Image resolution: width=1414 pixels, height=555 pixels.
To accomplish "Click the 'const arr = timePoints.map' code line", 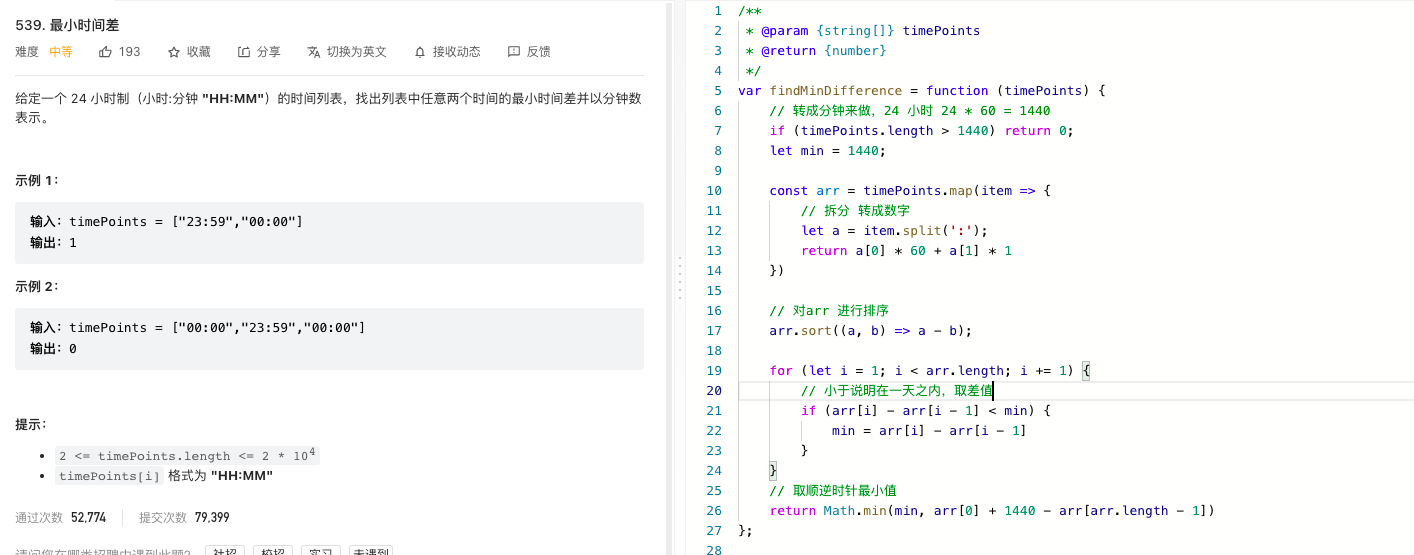I will coord(910,190).
